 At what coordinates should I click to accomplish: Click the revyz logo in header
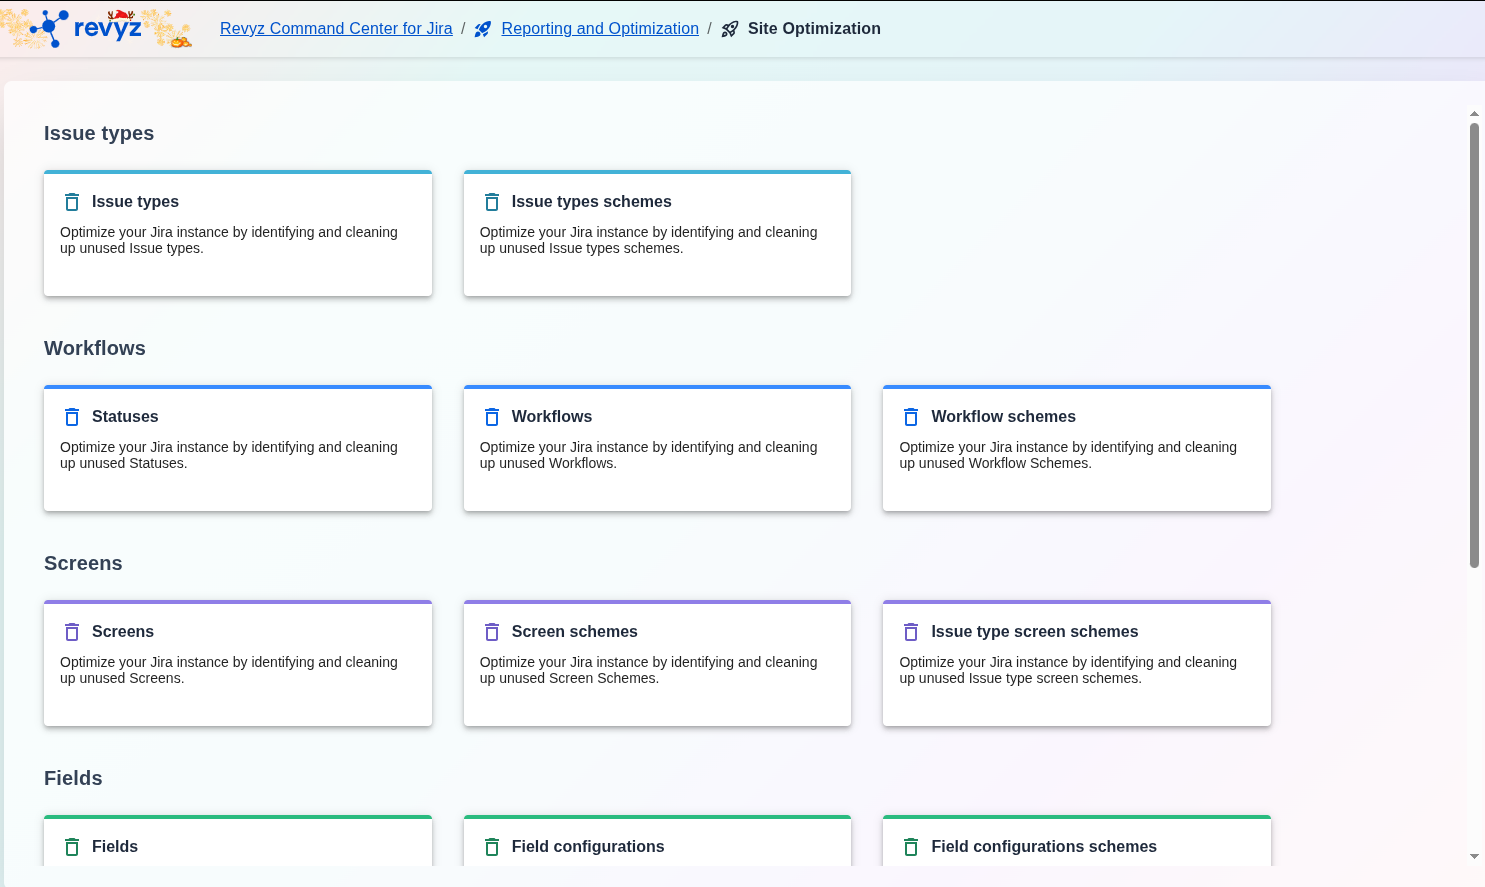96,28
